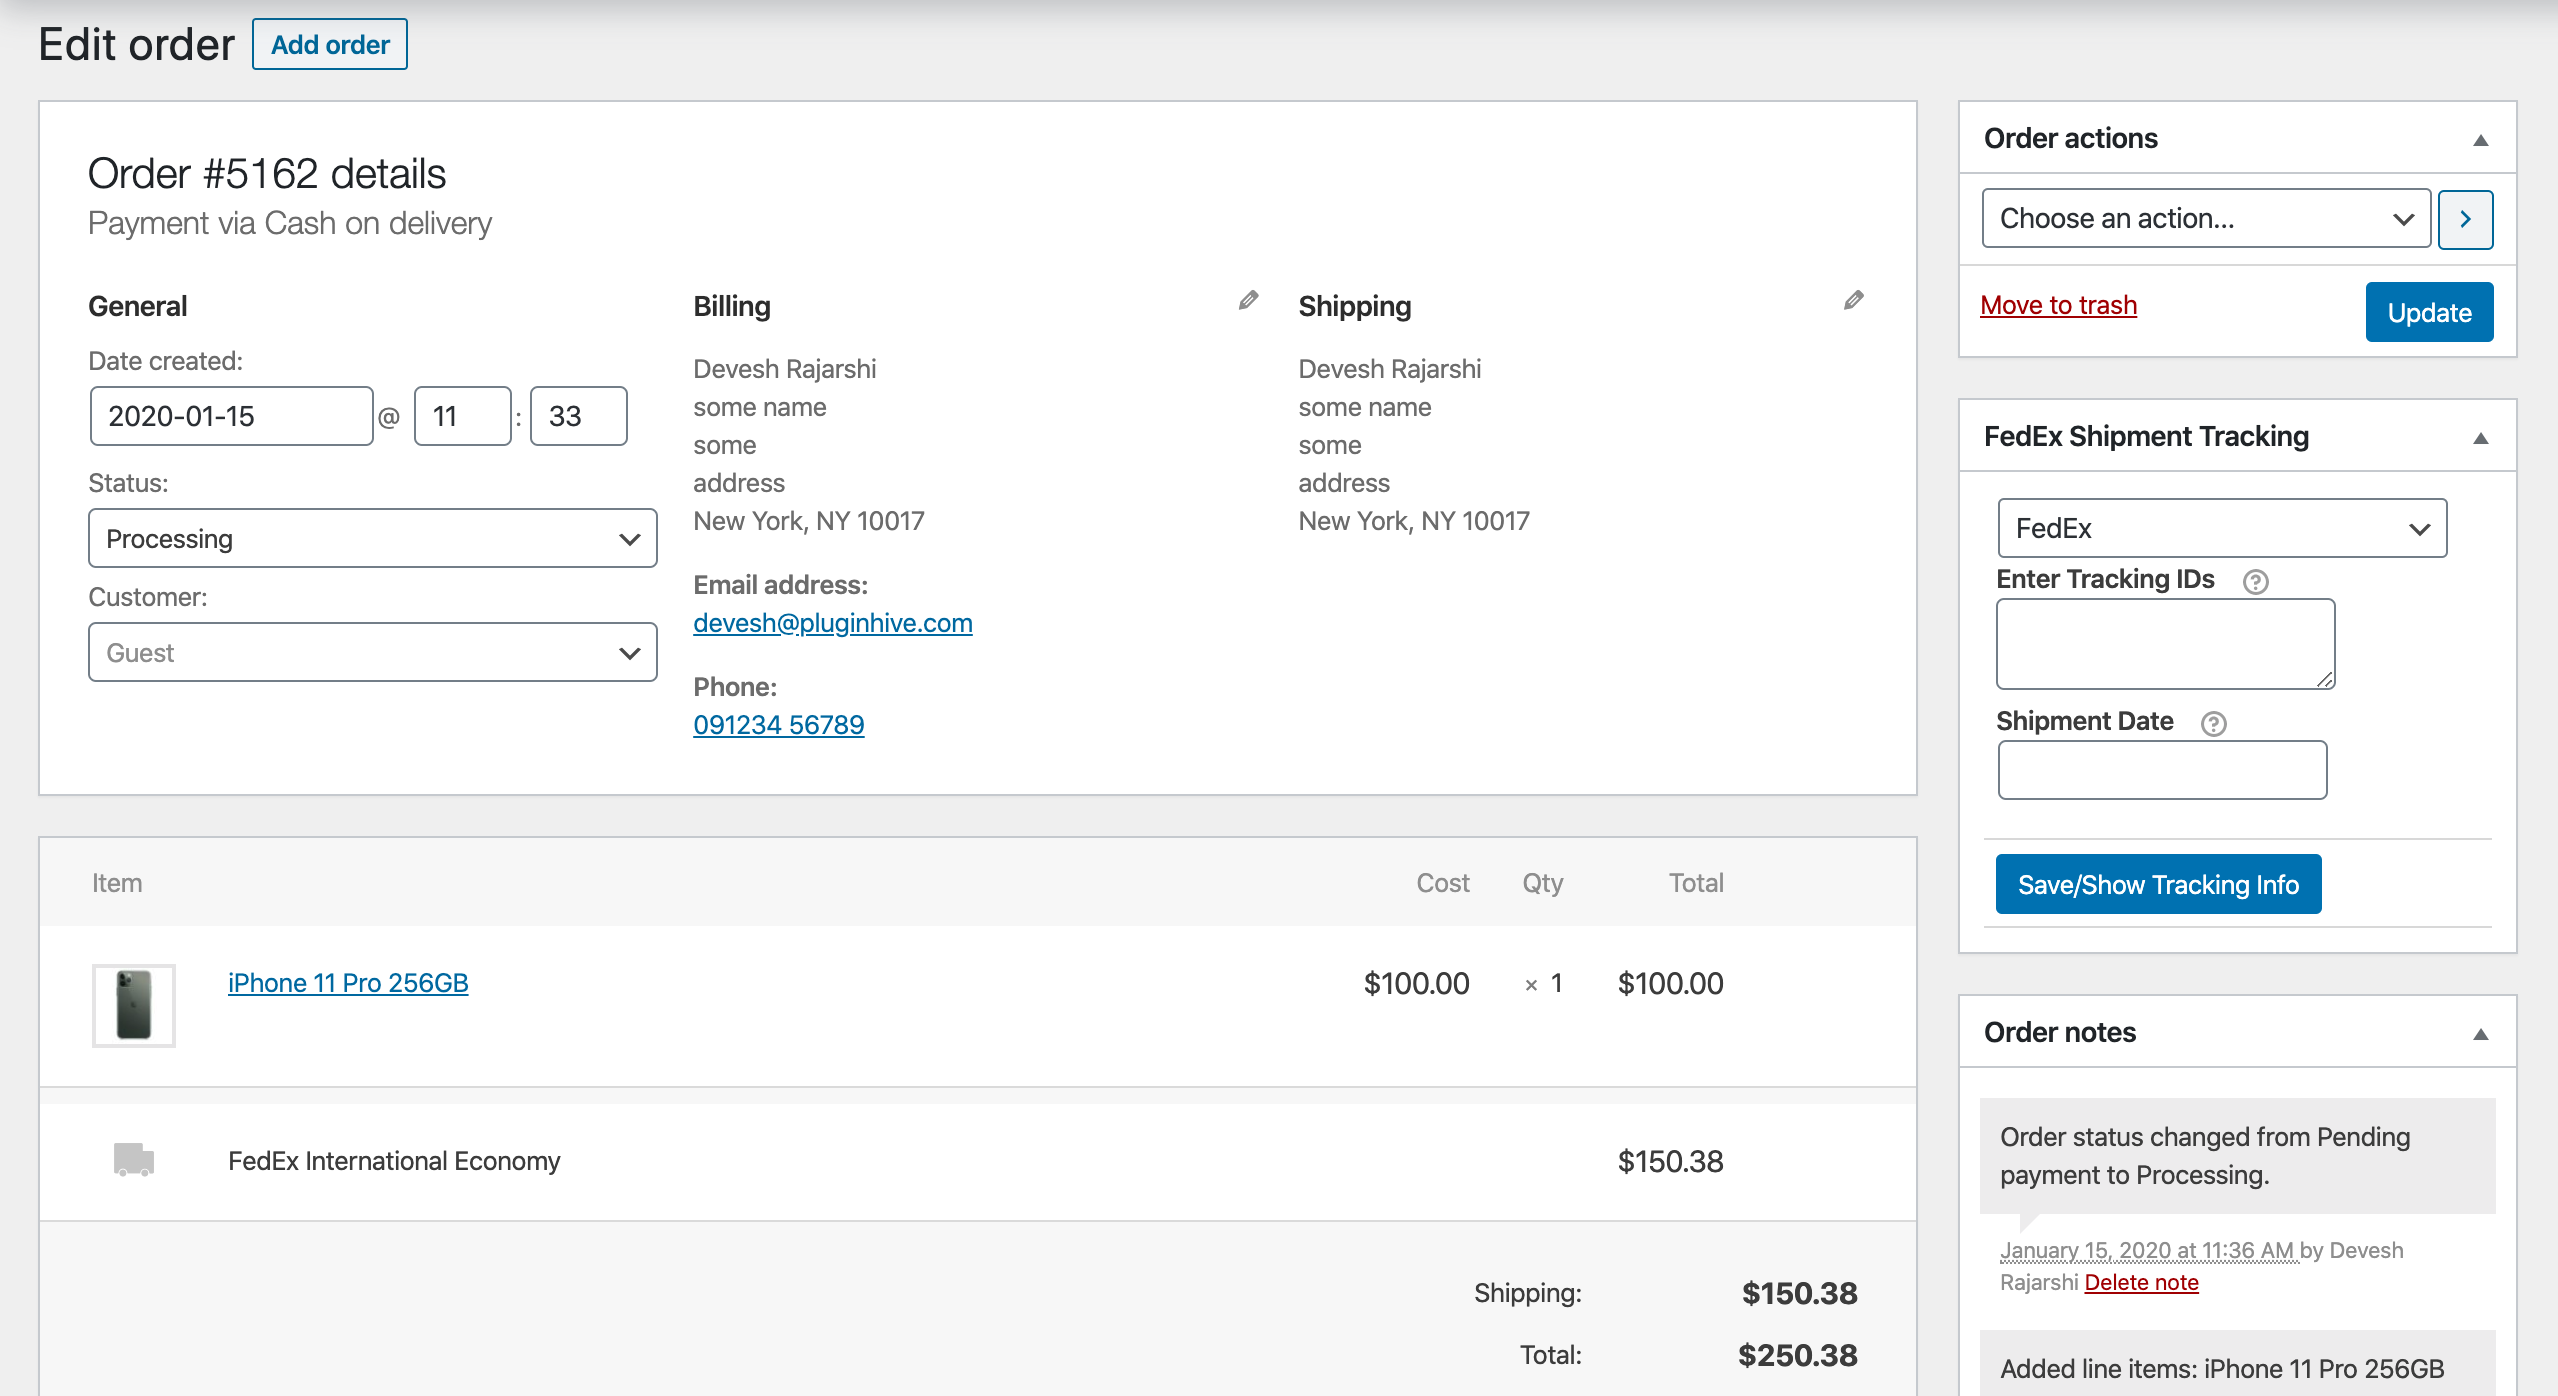Viewport: 2558px width, 1396px height.
Task: Focus the Enter Tracking IDs text area
Action: 2165,644
